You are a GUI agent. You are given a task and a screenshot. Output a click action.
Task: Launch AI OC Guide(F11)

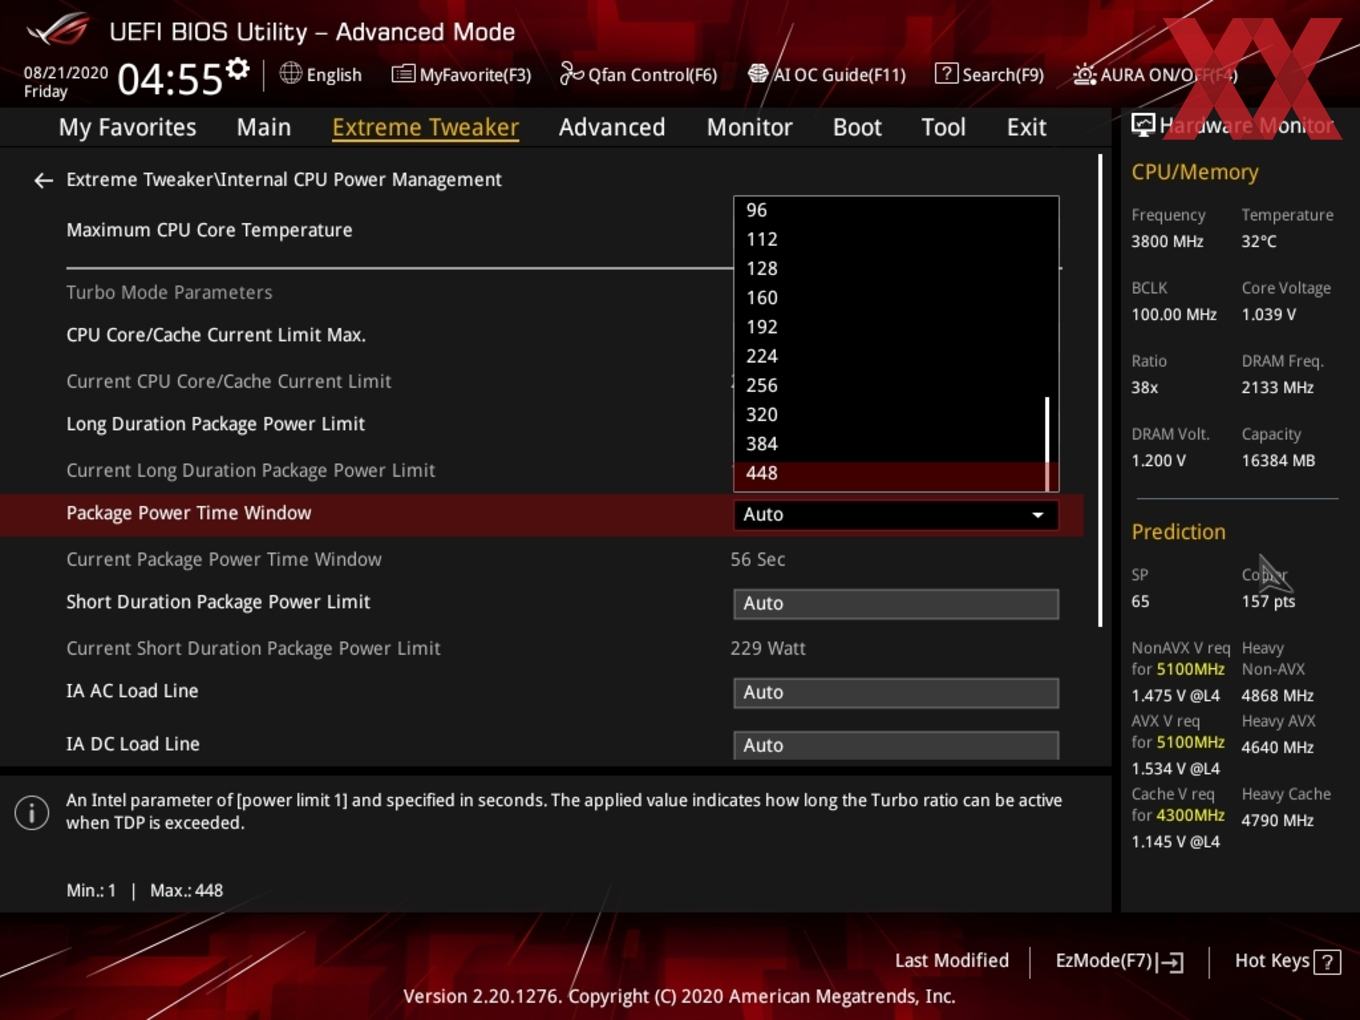tap(827, 74)
